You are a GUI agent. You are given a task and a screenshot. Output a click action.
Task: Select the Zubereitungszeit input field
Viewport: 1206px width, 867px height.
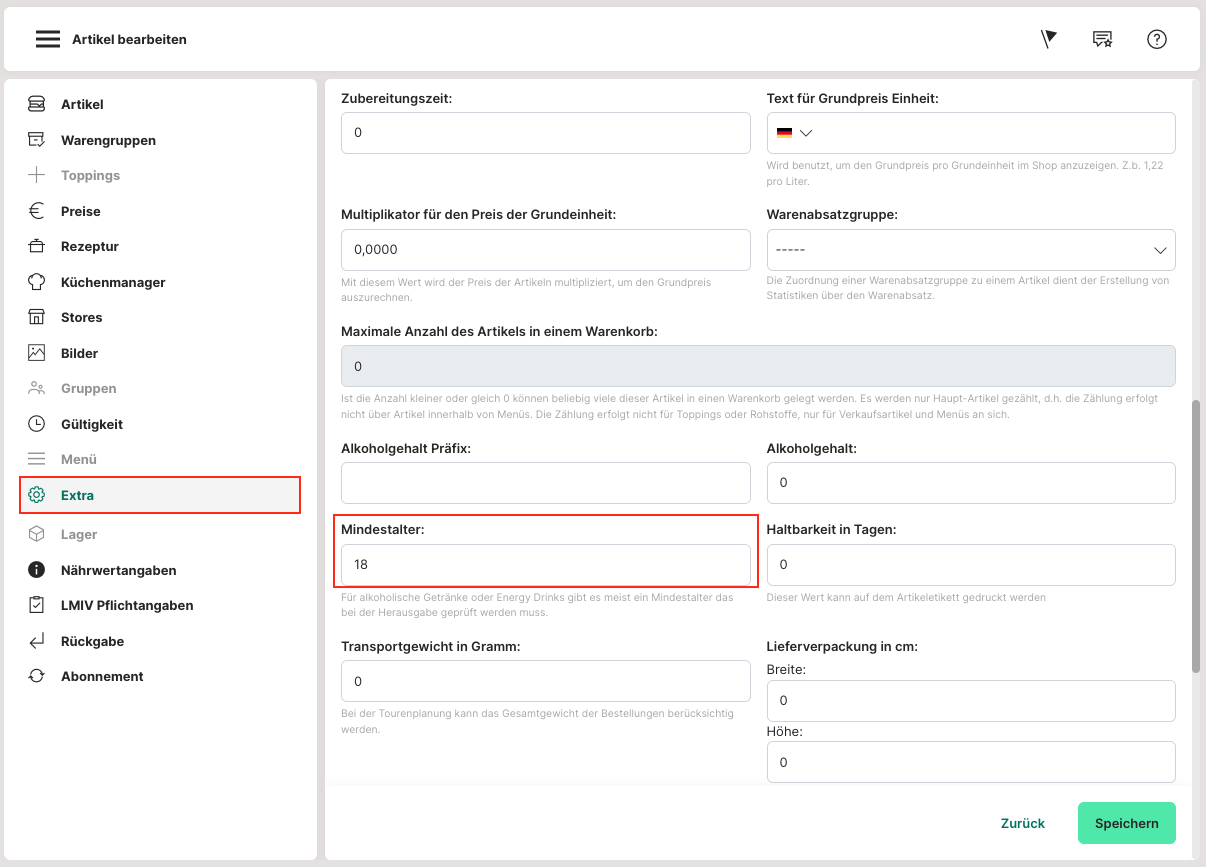coord(545,133)
